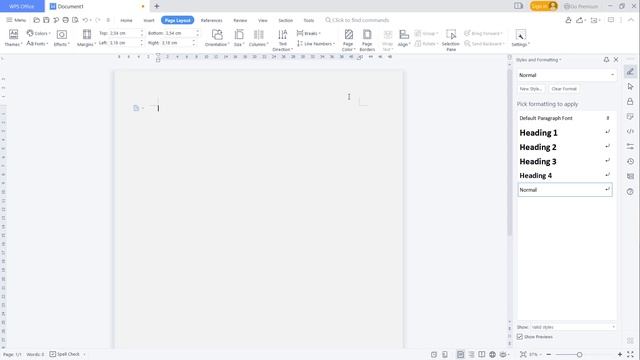Pin the Styles and Formatting pane
This screenshot has height=360, width=640.
(x=606, y=60)
